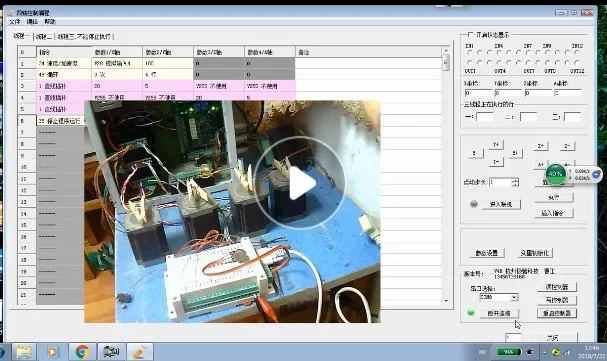Click the 重启控制器 button
Image resolution: width=607 pixels, height=361 pixels.
tap(557, 313)
